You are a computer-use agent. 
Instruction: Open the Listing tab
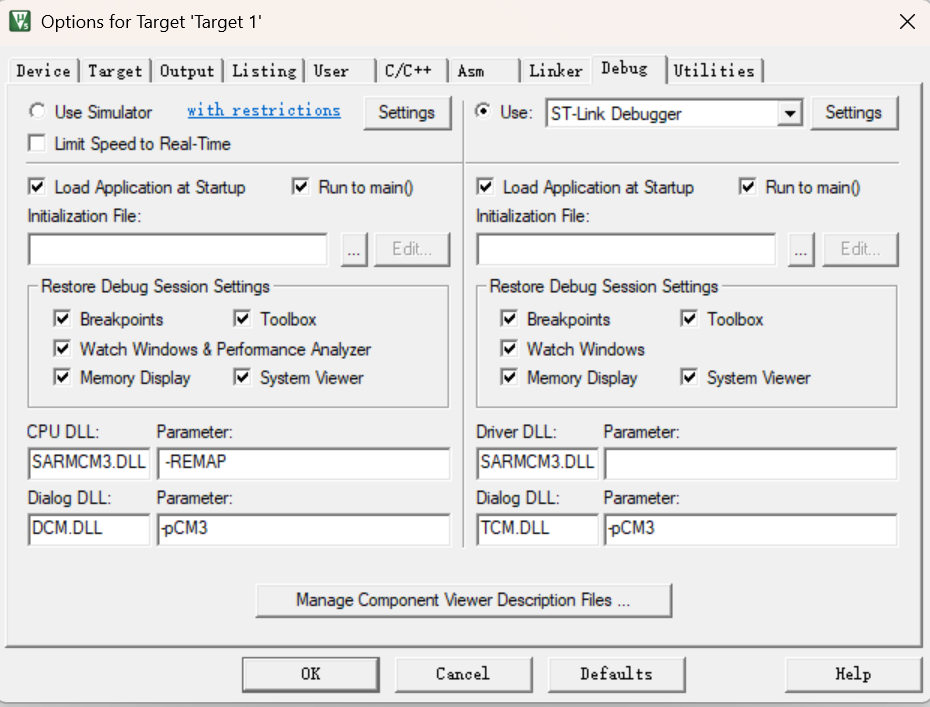pyautogui.click(x=264, y=71)
